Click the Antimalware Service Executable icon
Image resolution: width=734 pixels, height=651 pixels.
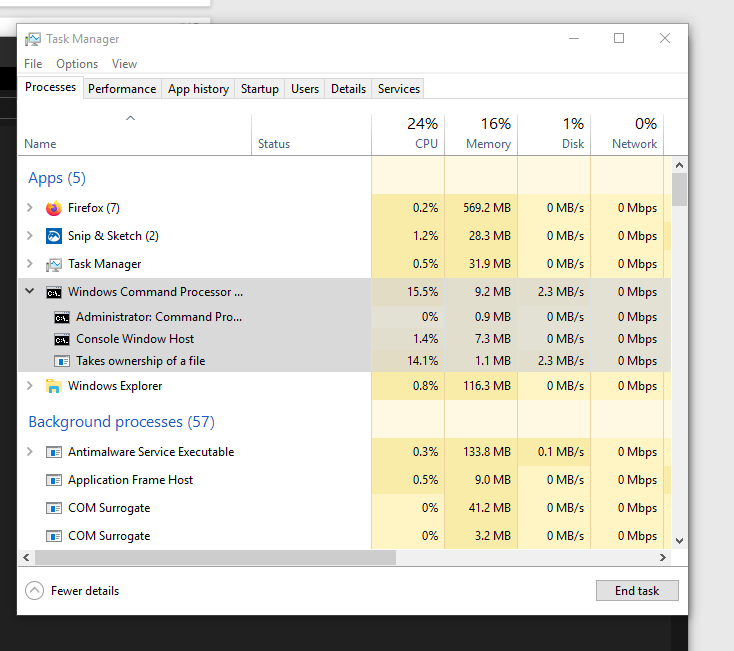[54, 452]
